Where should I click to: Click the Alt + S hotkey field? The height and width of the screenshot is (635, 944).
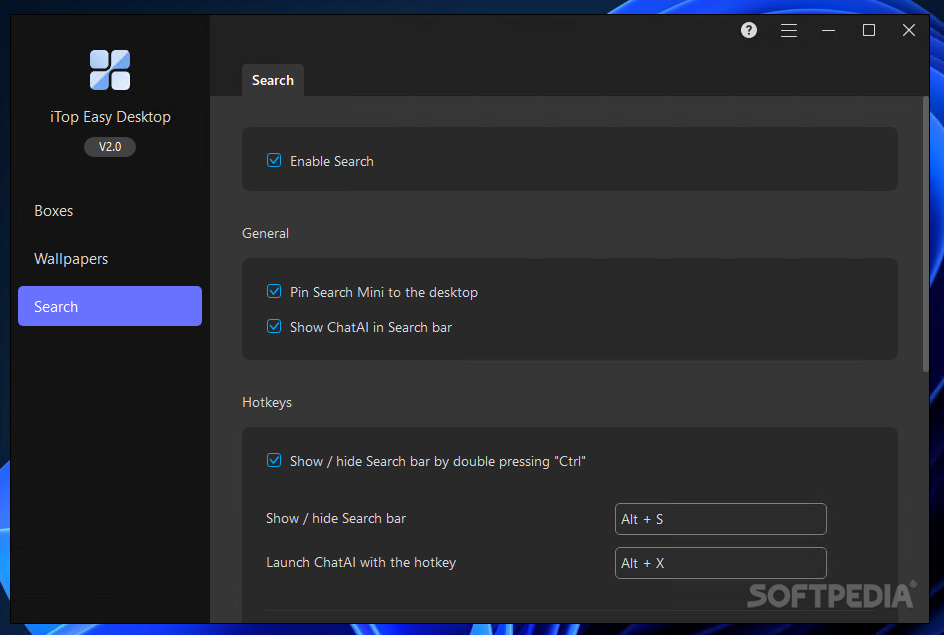(721, 519)
